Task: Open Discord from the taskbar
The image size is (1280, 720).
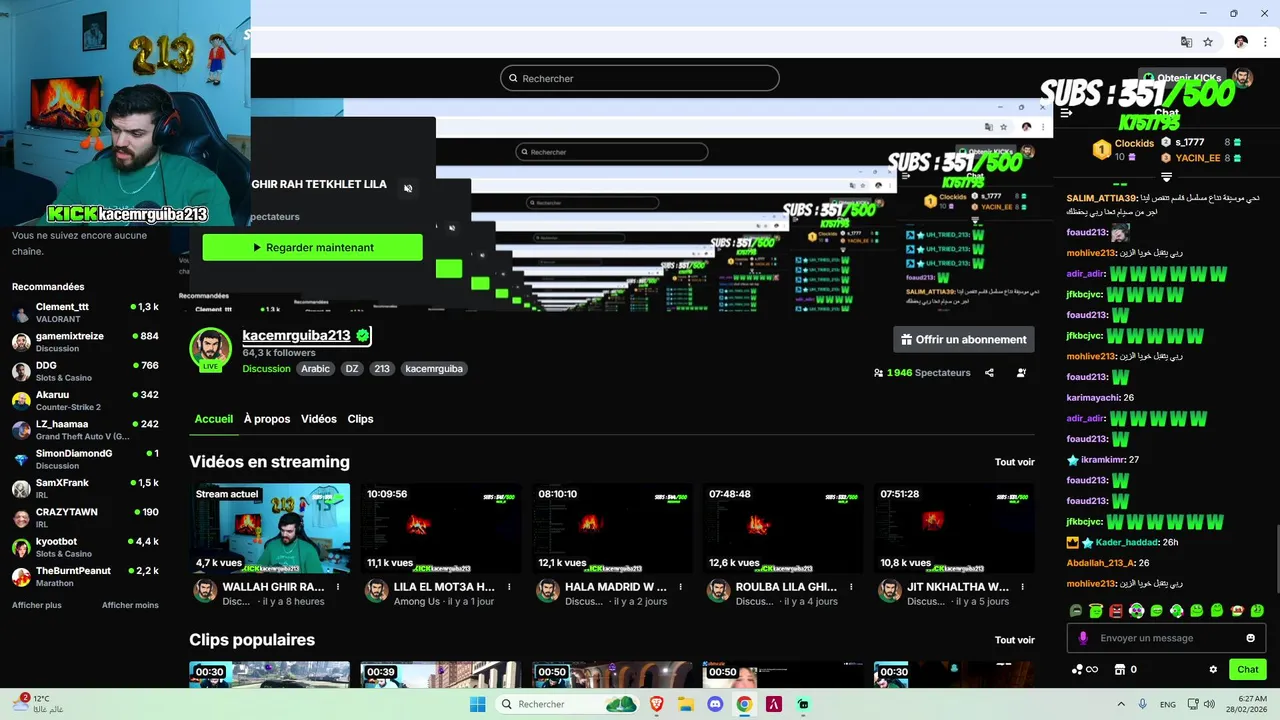Action: pyautogui.click(x=715, y=704)
